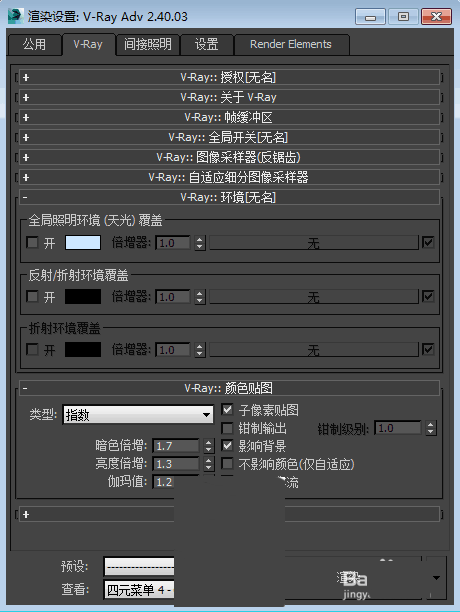Viewport: 460px width, 612px height.
Task: Pick the light blue skylight color swatch
Action: click(x=83, y=243)
